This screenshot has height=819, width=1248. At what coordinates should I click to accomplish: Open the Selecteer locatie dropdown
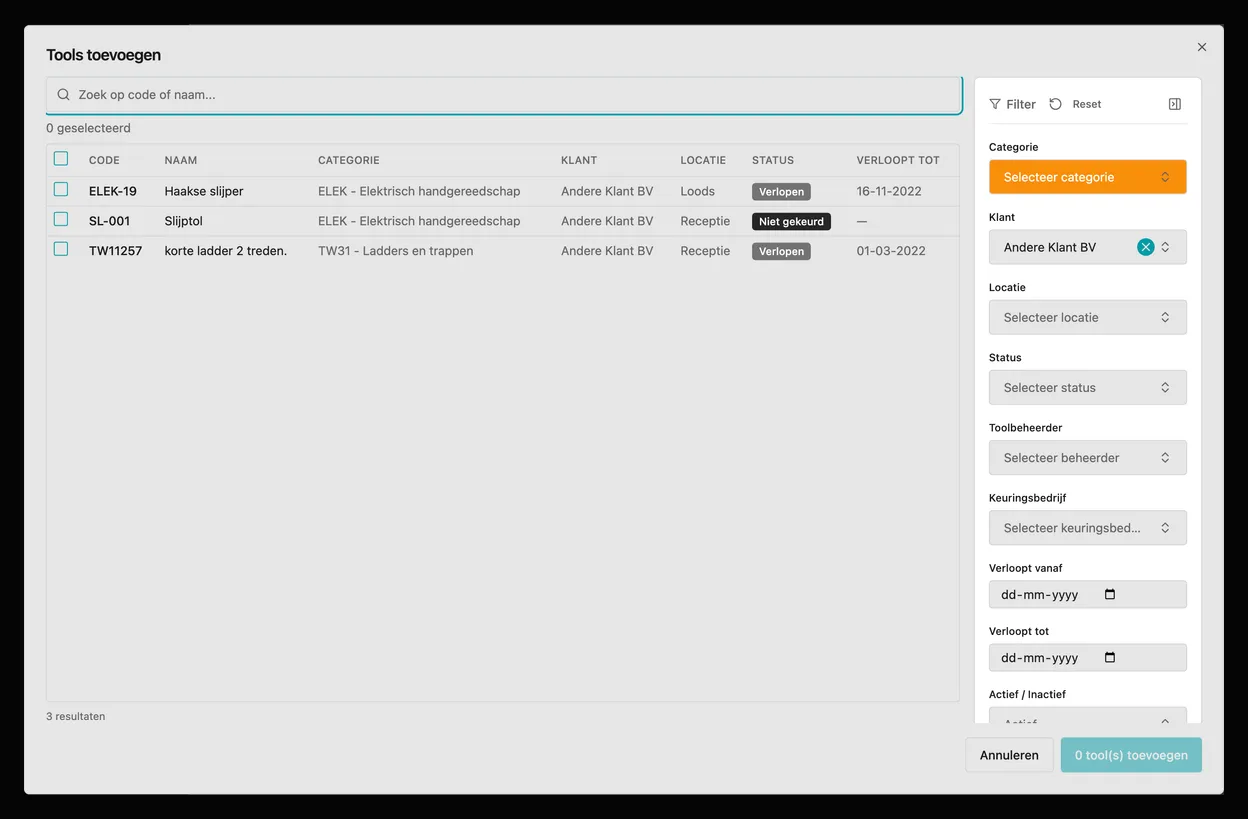pyautogui.click(x=1088, y=317)
